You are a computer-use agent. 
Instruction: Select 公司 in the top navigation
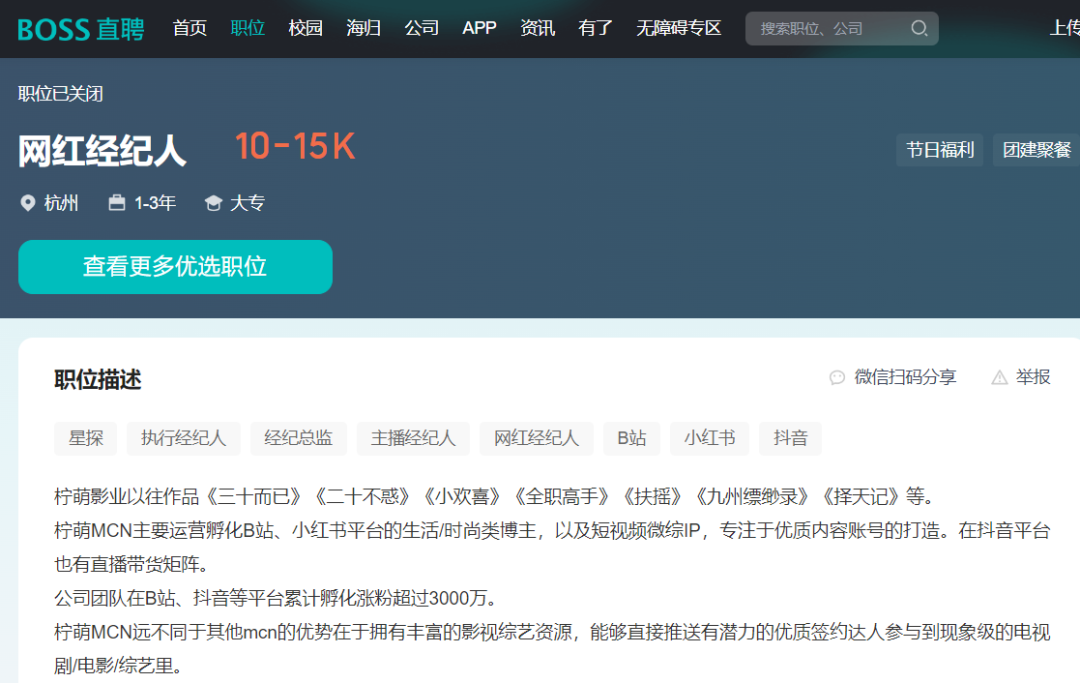point(421,28)
